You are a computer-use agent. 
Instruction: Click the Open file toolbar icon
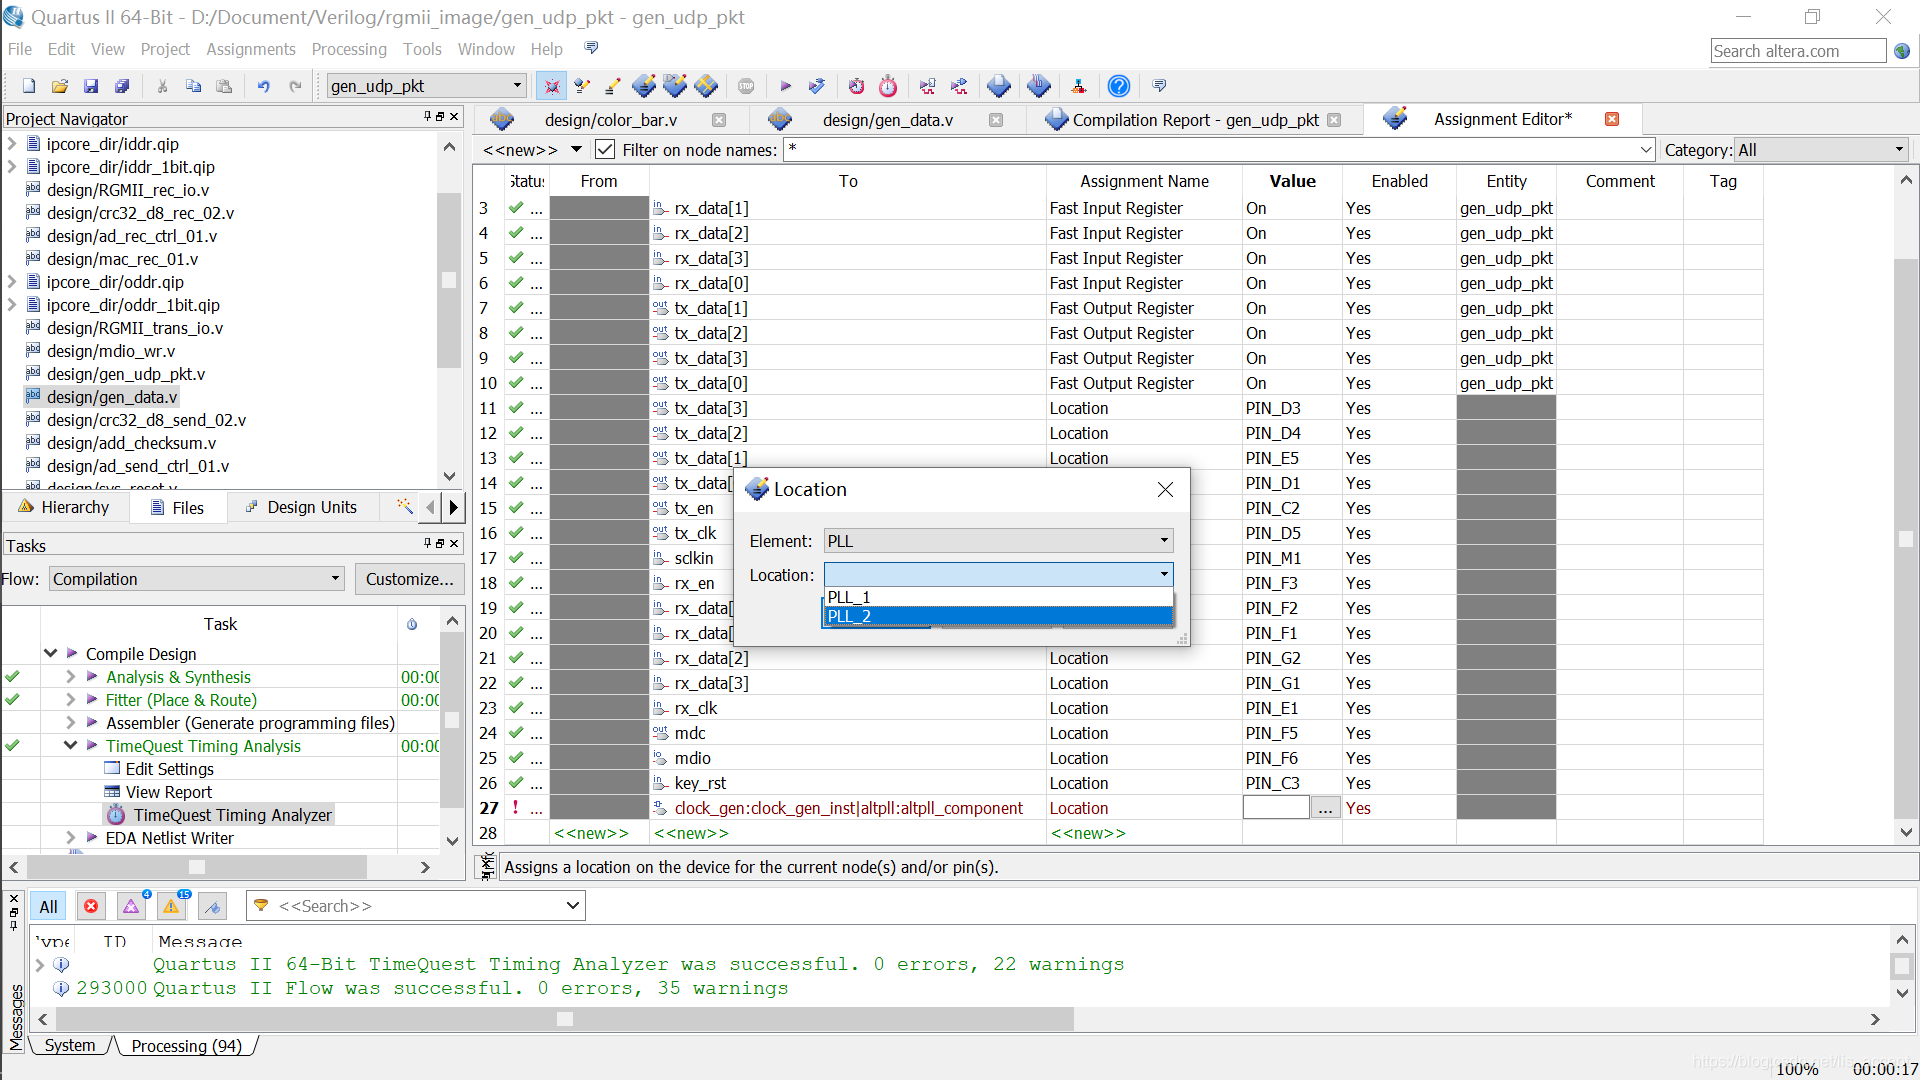(60, 86)
